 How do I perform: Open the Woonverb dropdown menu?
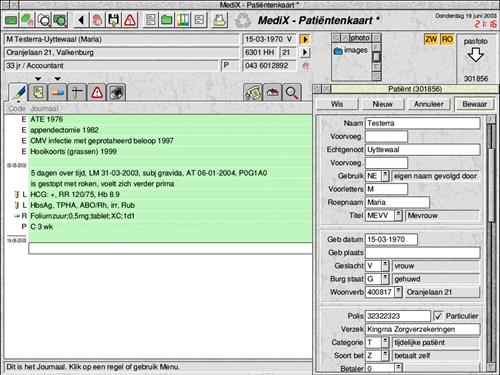(x=398, y=292)
